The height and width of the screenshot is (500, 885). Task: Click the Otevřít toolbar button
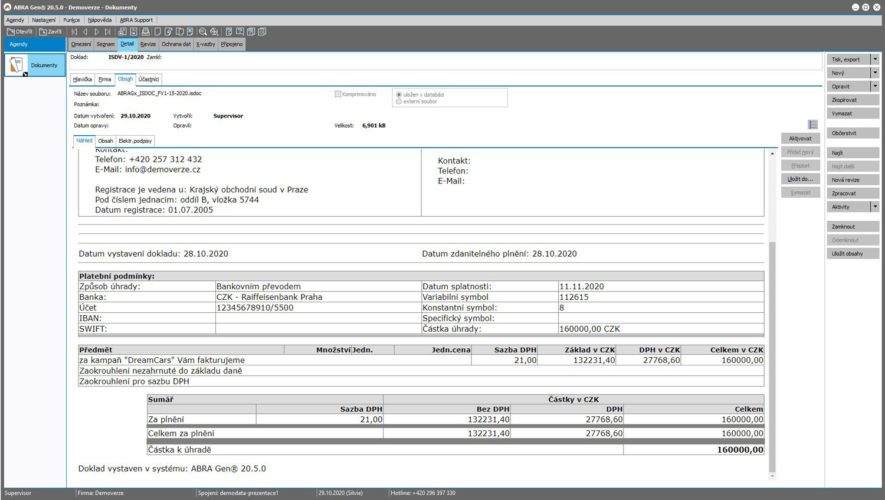[x=19, y=31]
